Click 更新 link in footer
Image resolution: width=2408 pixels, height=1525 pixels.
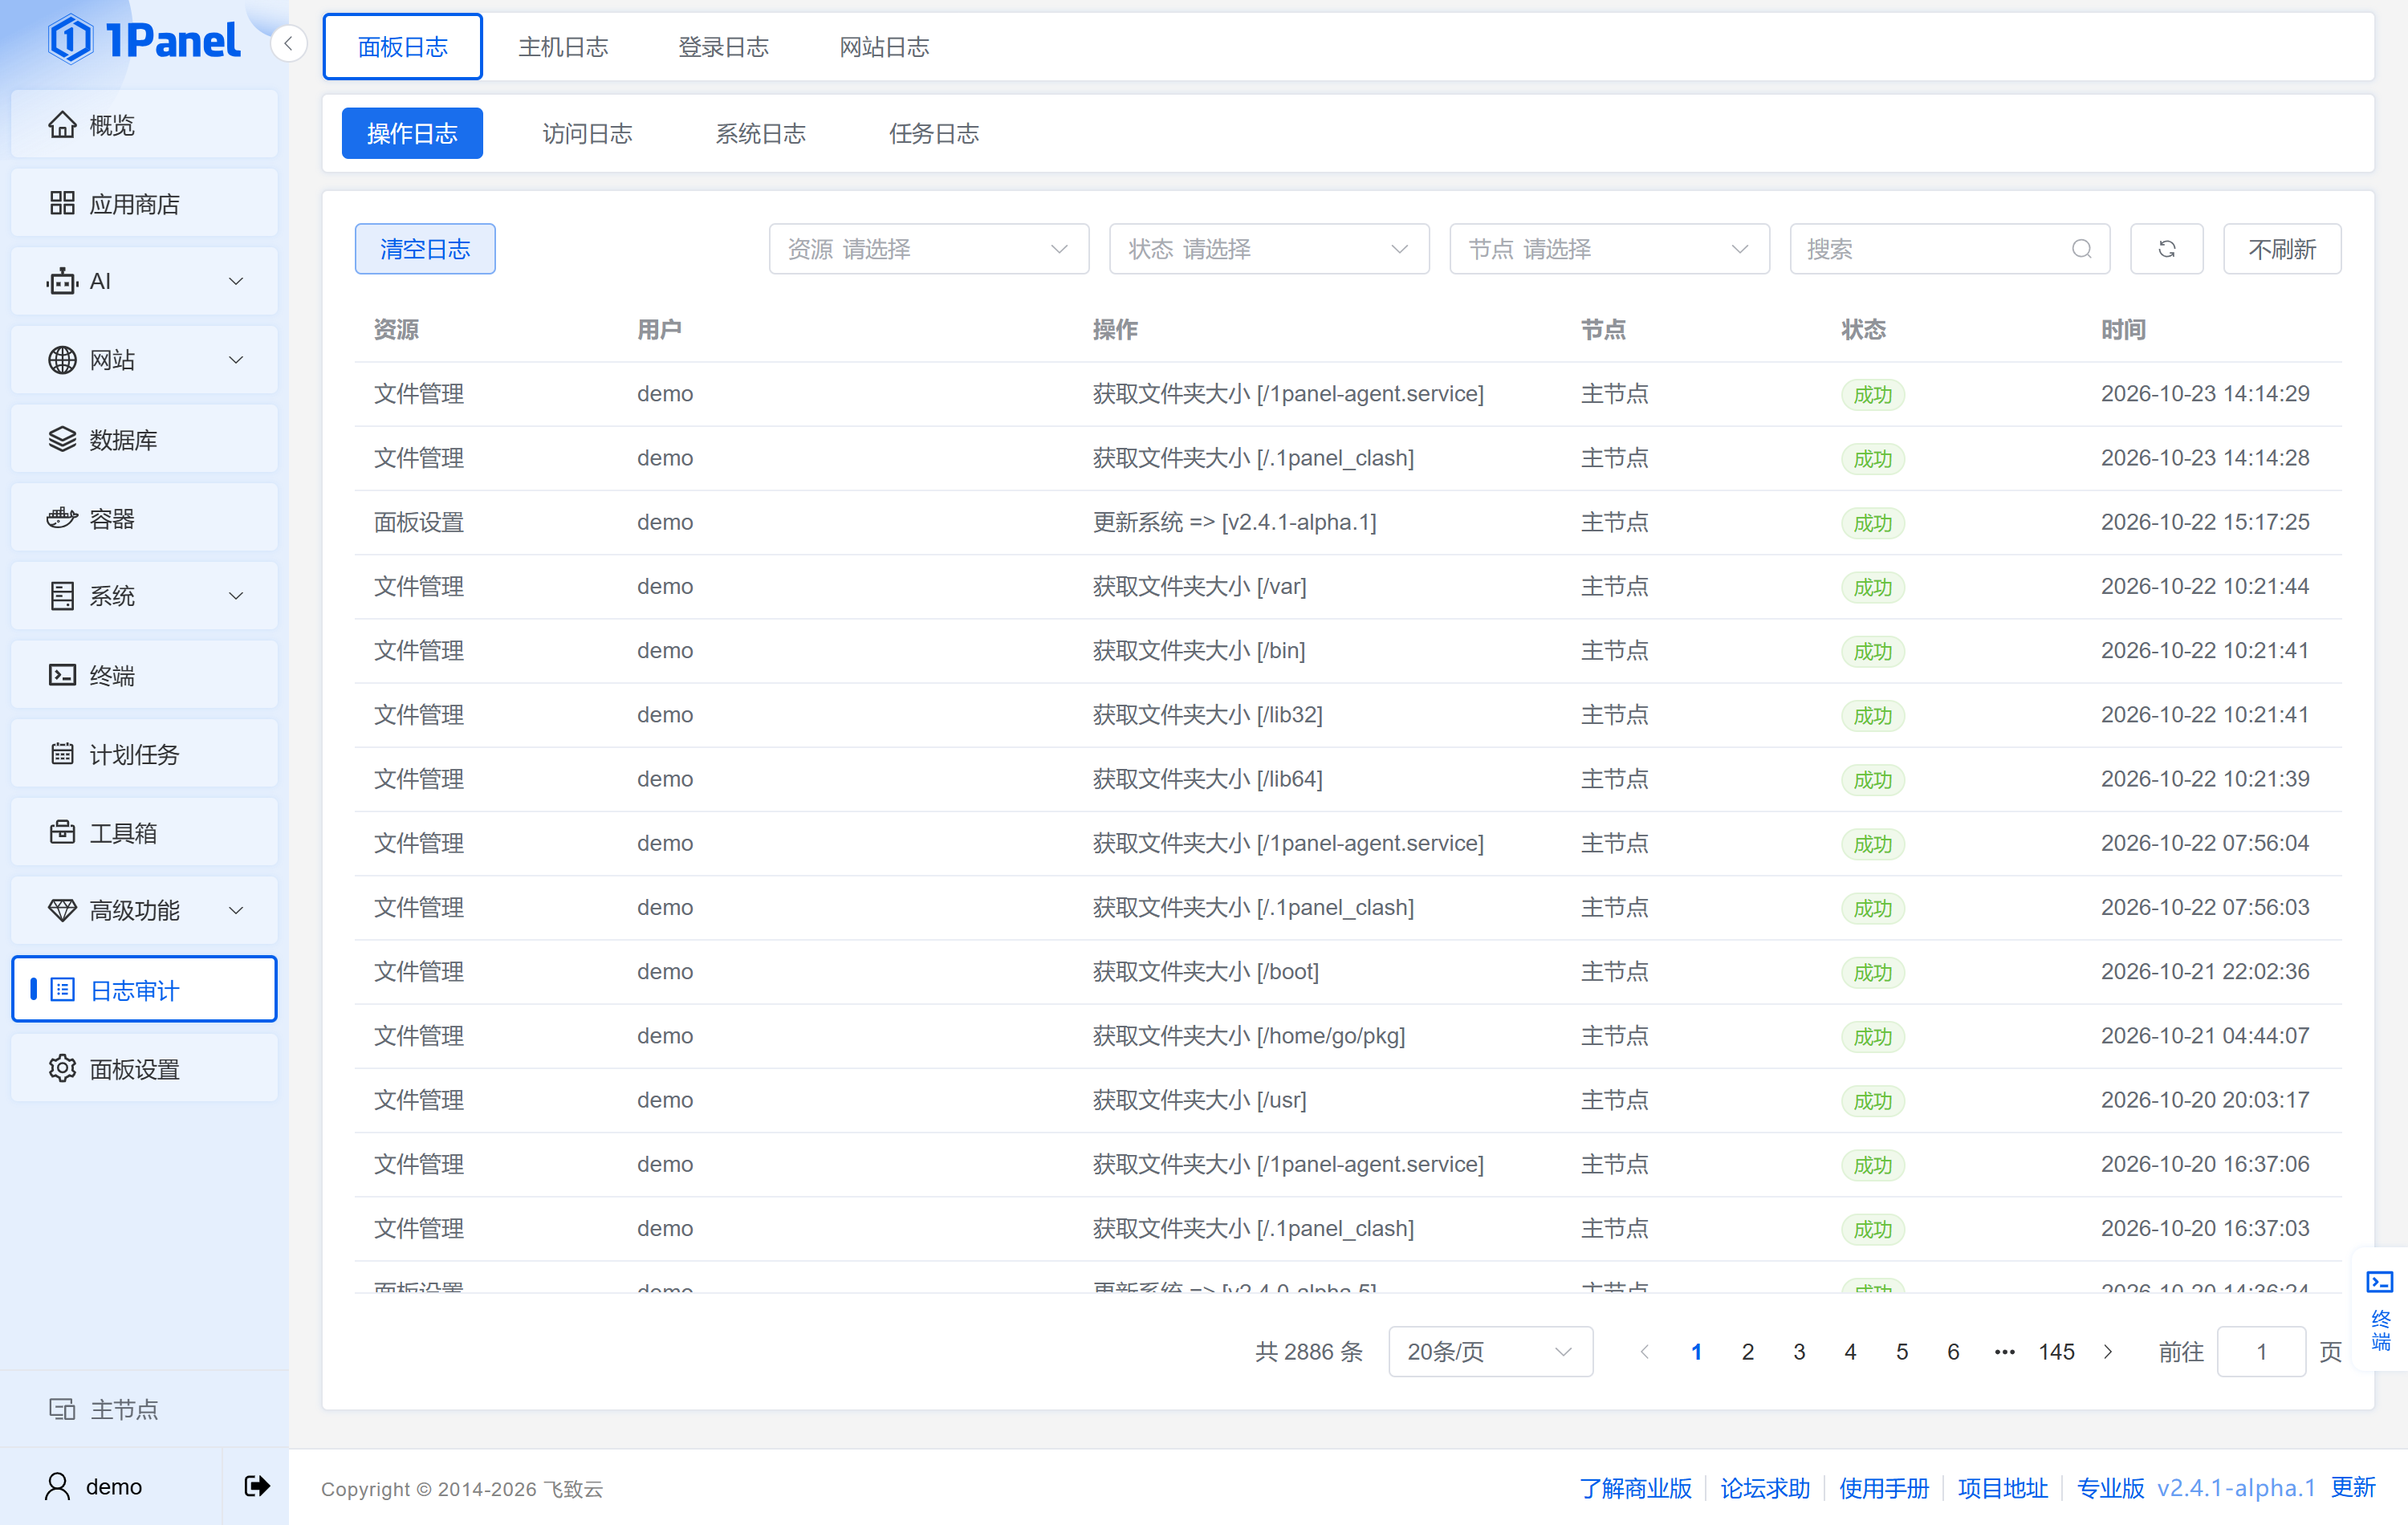click(x=2353, y=1487)
